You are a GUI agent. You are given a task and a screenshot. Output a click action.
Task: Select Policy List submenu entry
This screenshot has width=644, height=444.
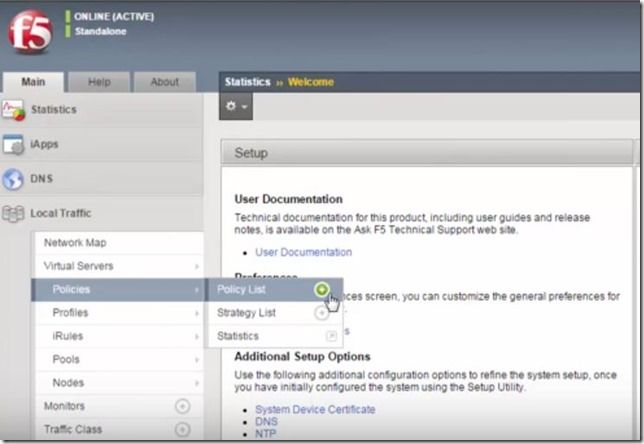(x=241, y=289)
